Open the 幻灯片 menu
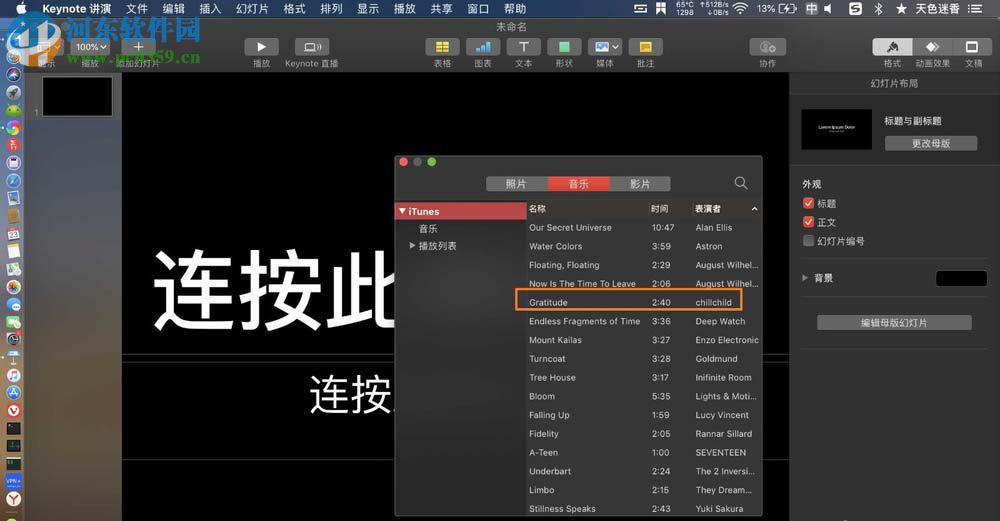This screenshot has width=1000, height=521. 252,8
